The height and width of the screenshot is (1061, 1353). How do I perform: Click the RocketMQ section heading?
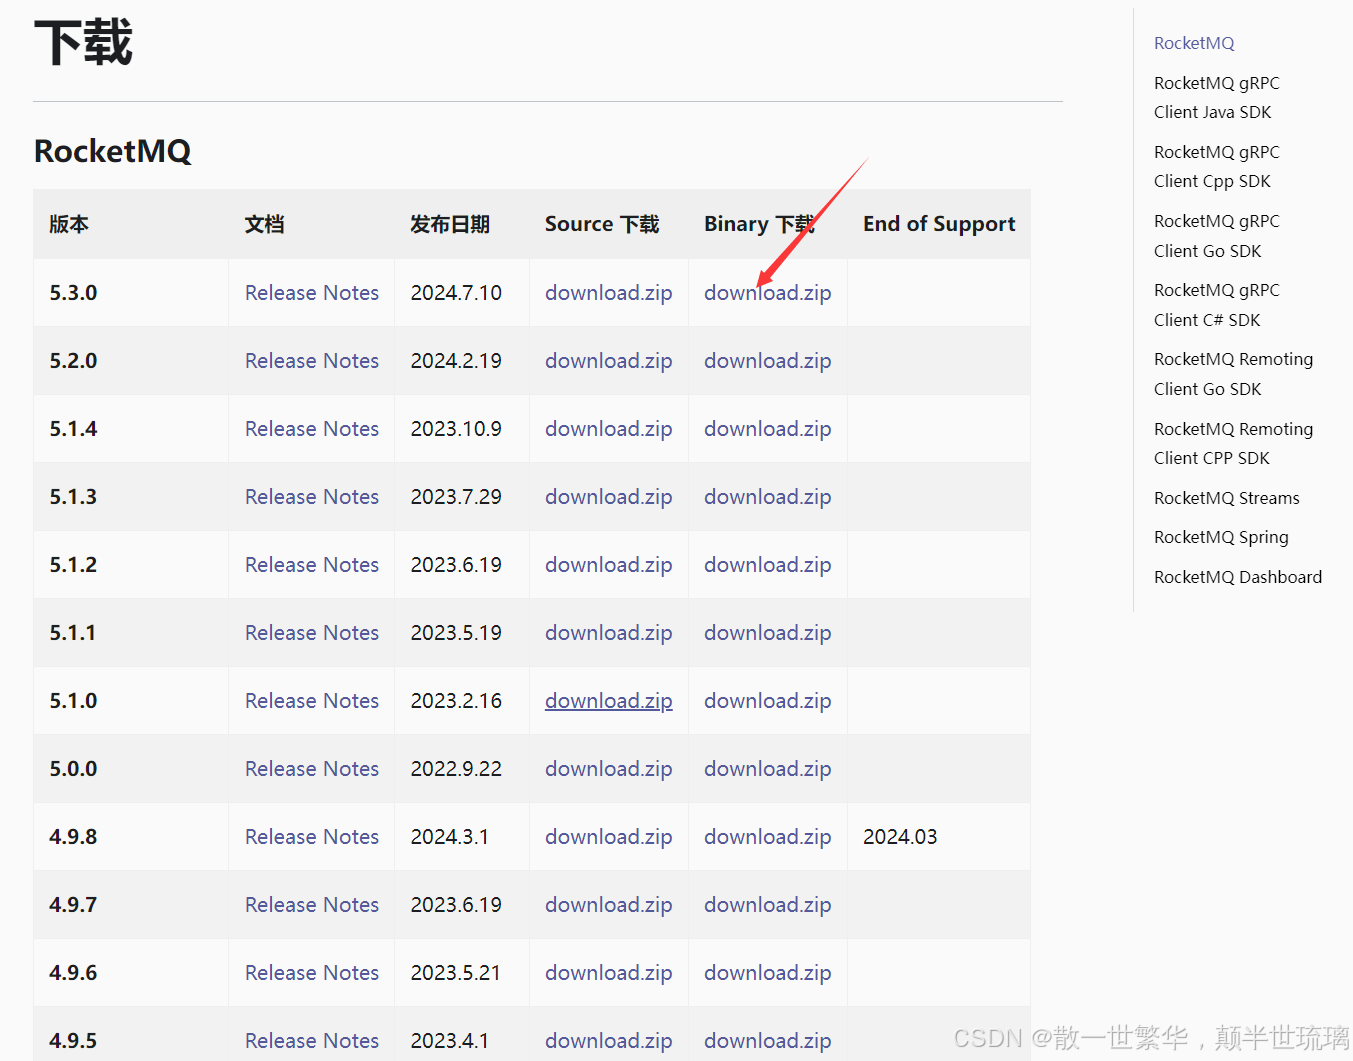click(112, 151)
